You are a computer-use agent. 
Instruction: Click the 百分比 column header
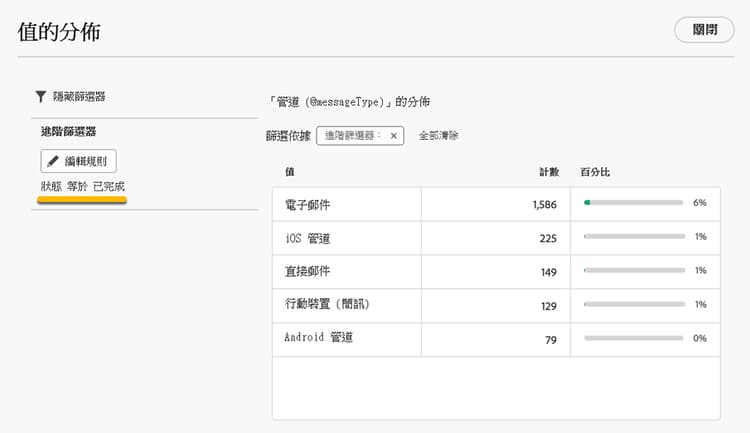coord(595,172)
